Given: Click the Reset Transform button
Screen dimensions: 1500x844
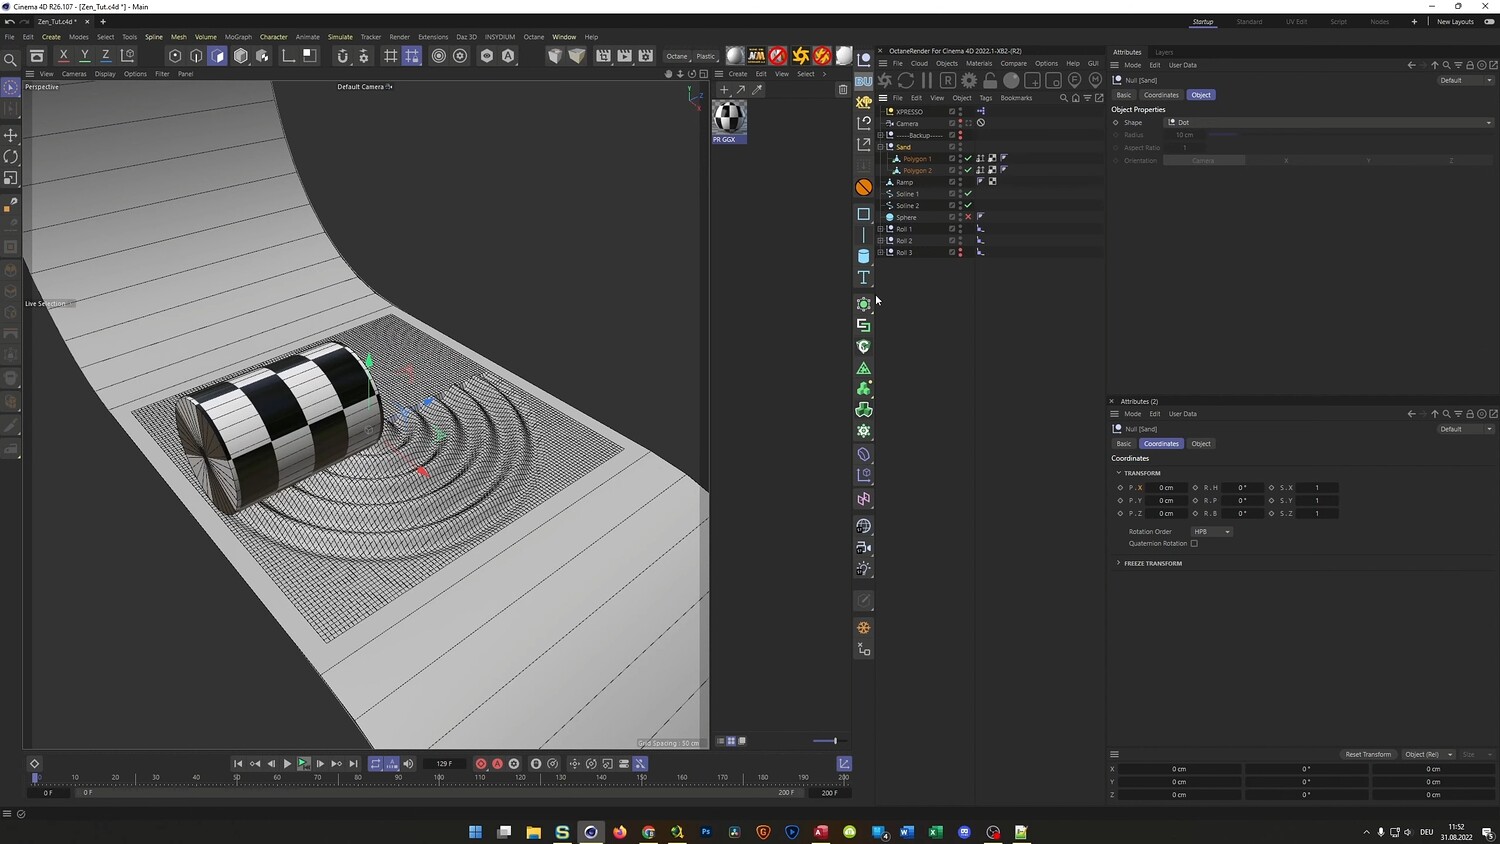Looking at the screenshot, I should [1367, 755].
